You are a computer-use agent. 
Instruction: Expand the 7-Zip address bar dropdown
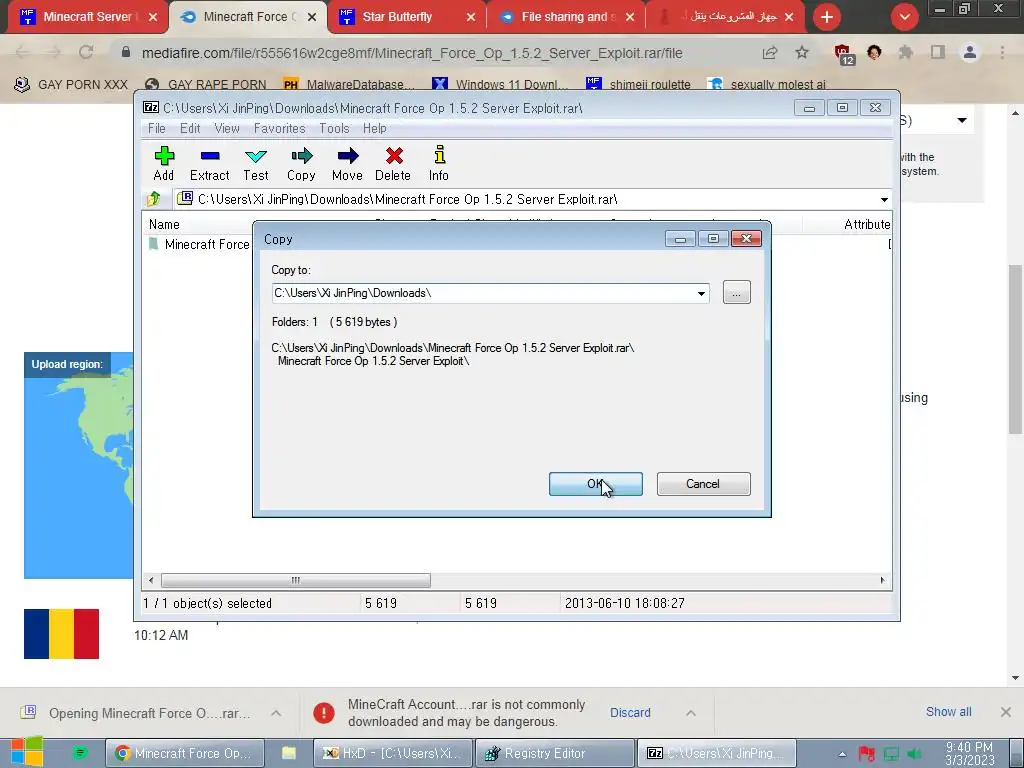click(884, 199)
